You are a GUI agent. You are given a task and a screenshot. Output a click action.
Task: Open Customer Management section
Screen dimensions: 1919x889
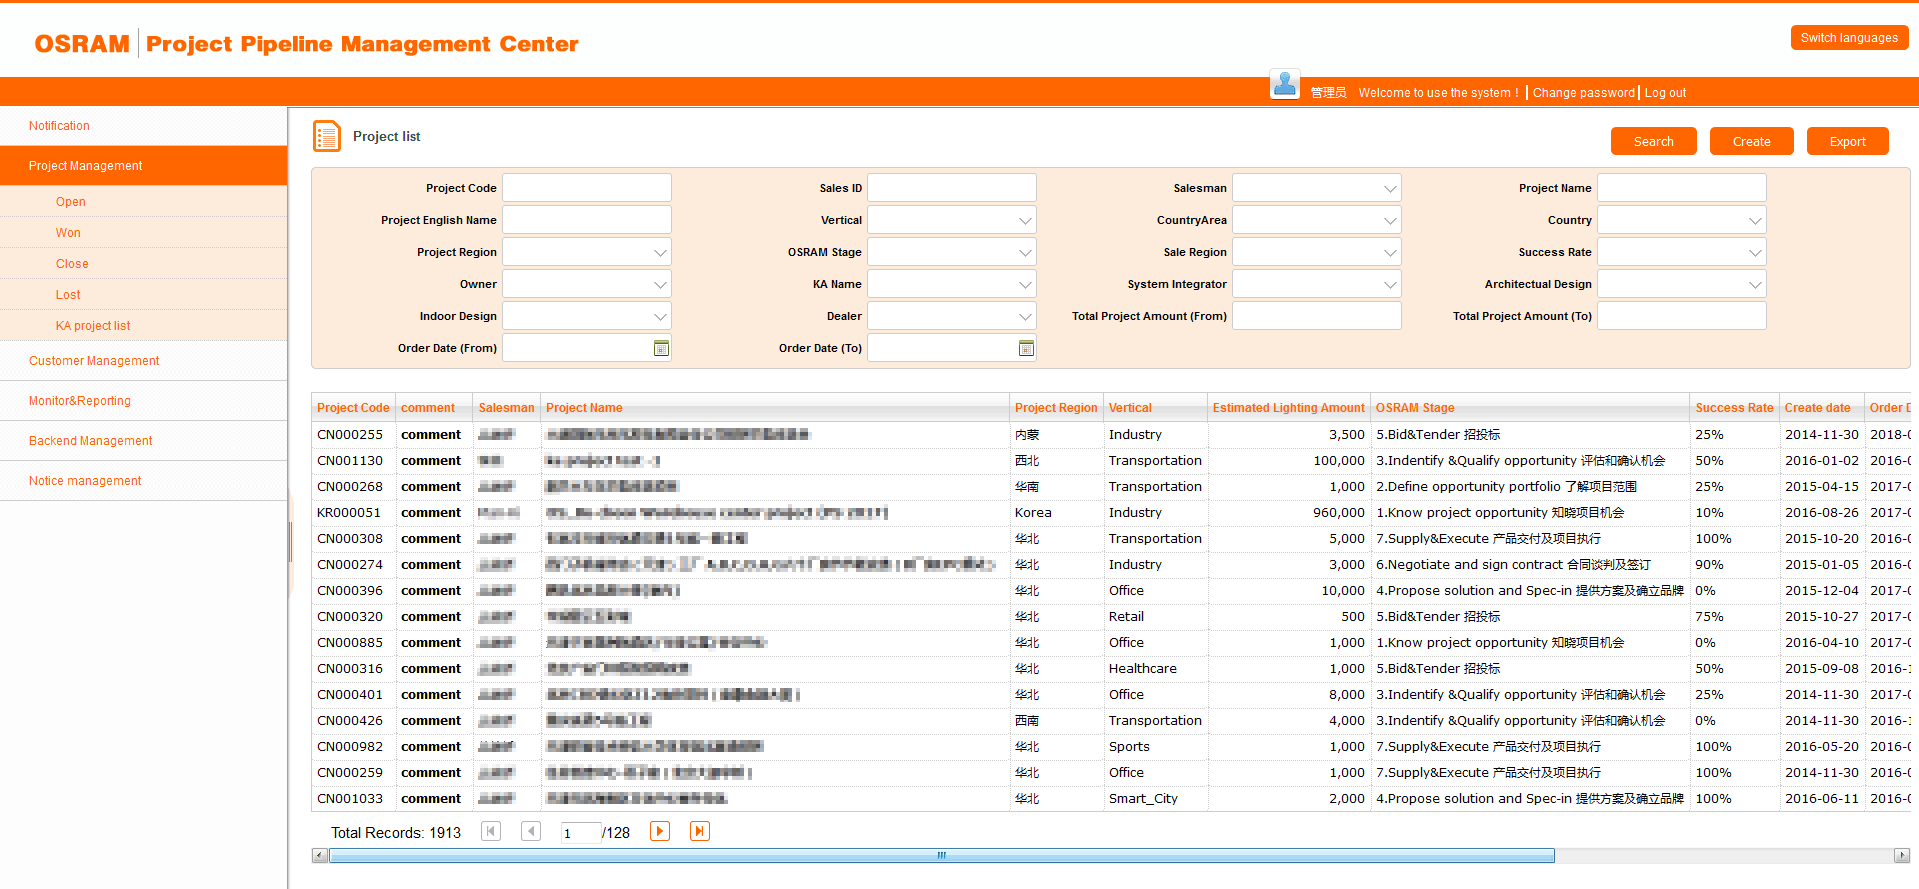pyautogui.click(x=143, y=361)
